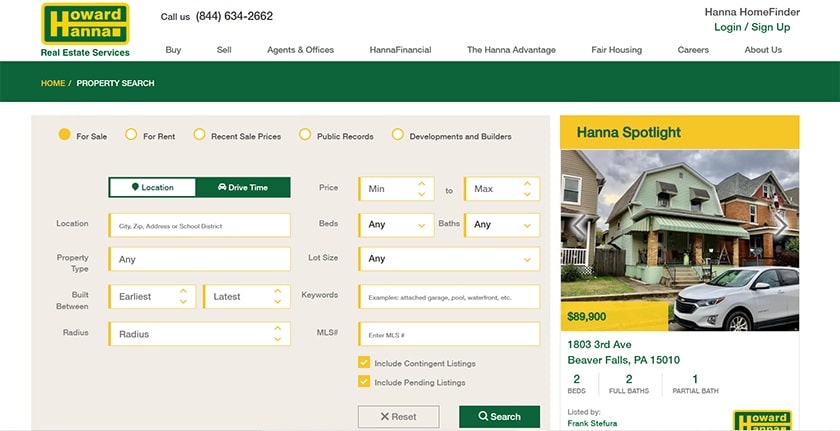
Task: Select the For Rent option
Action: (x=131, y=134)
